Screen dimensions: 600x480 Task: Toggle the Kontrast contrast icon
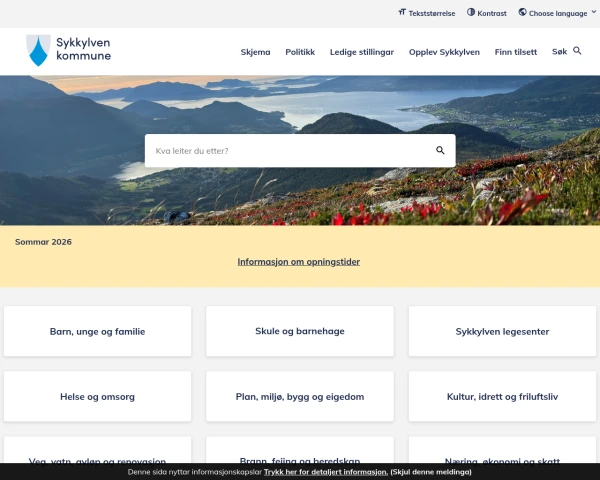tap(471, 12)
